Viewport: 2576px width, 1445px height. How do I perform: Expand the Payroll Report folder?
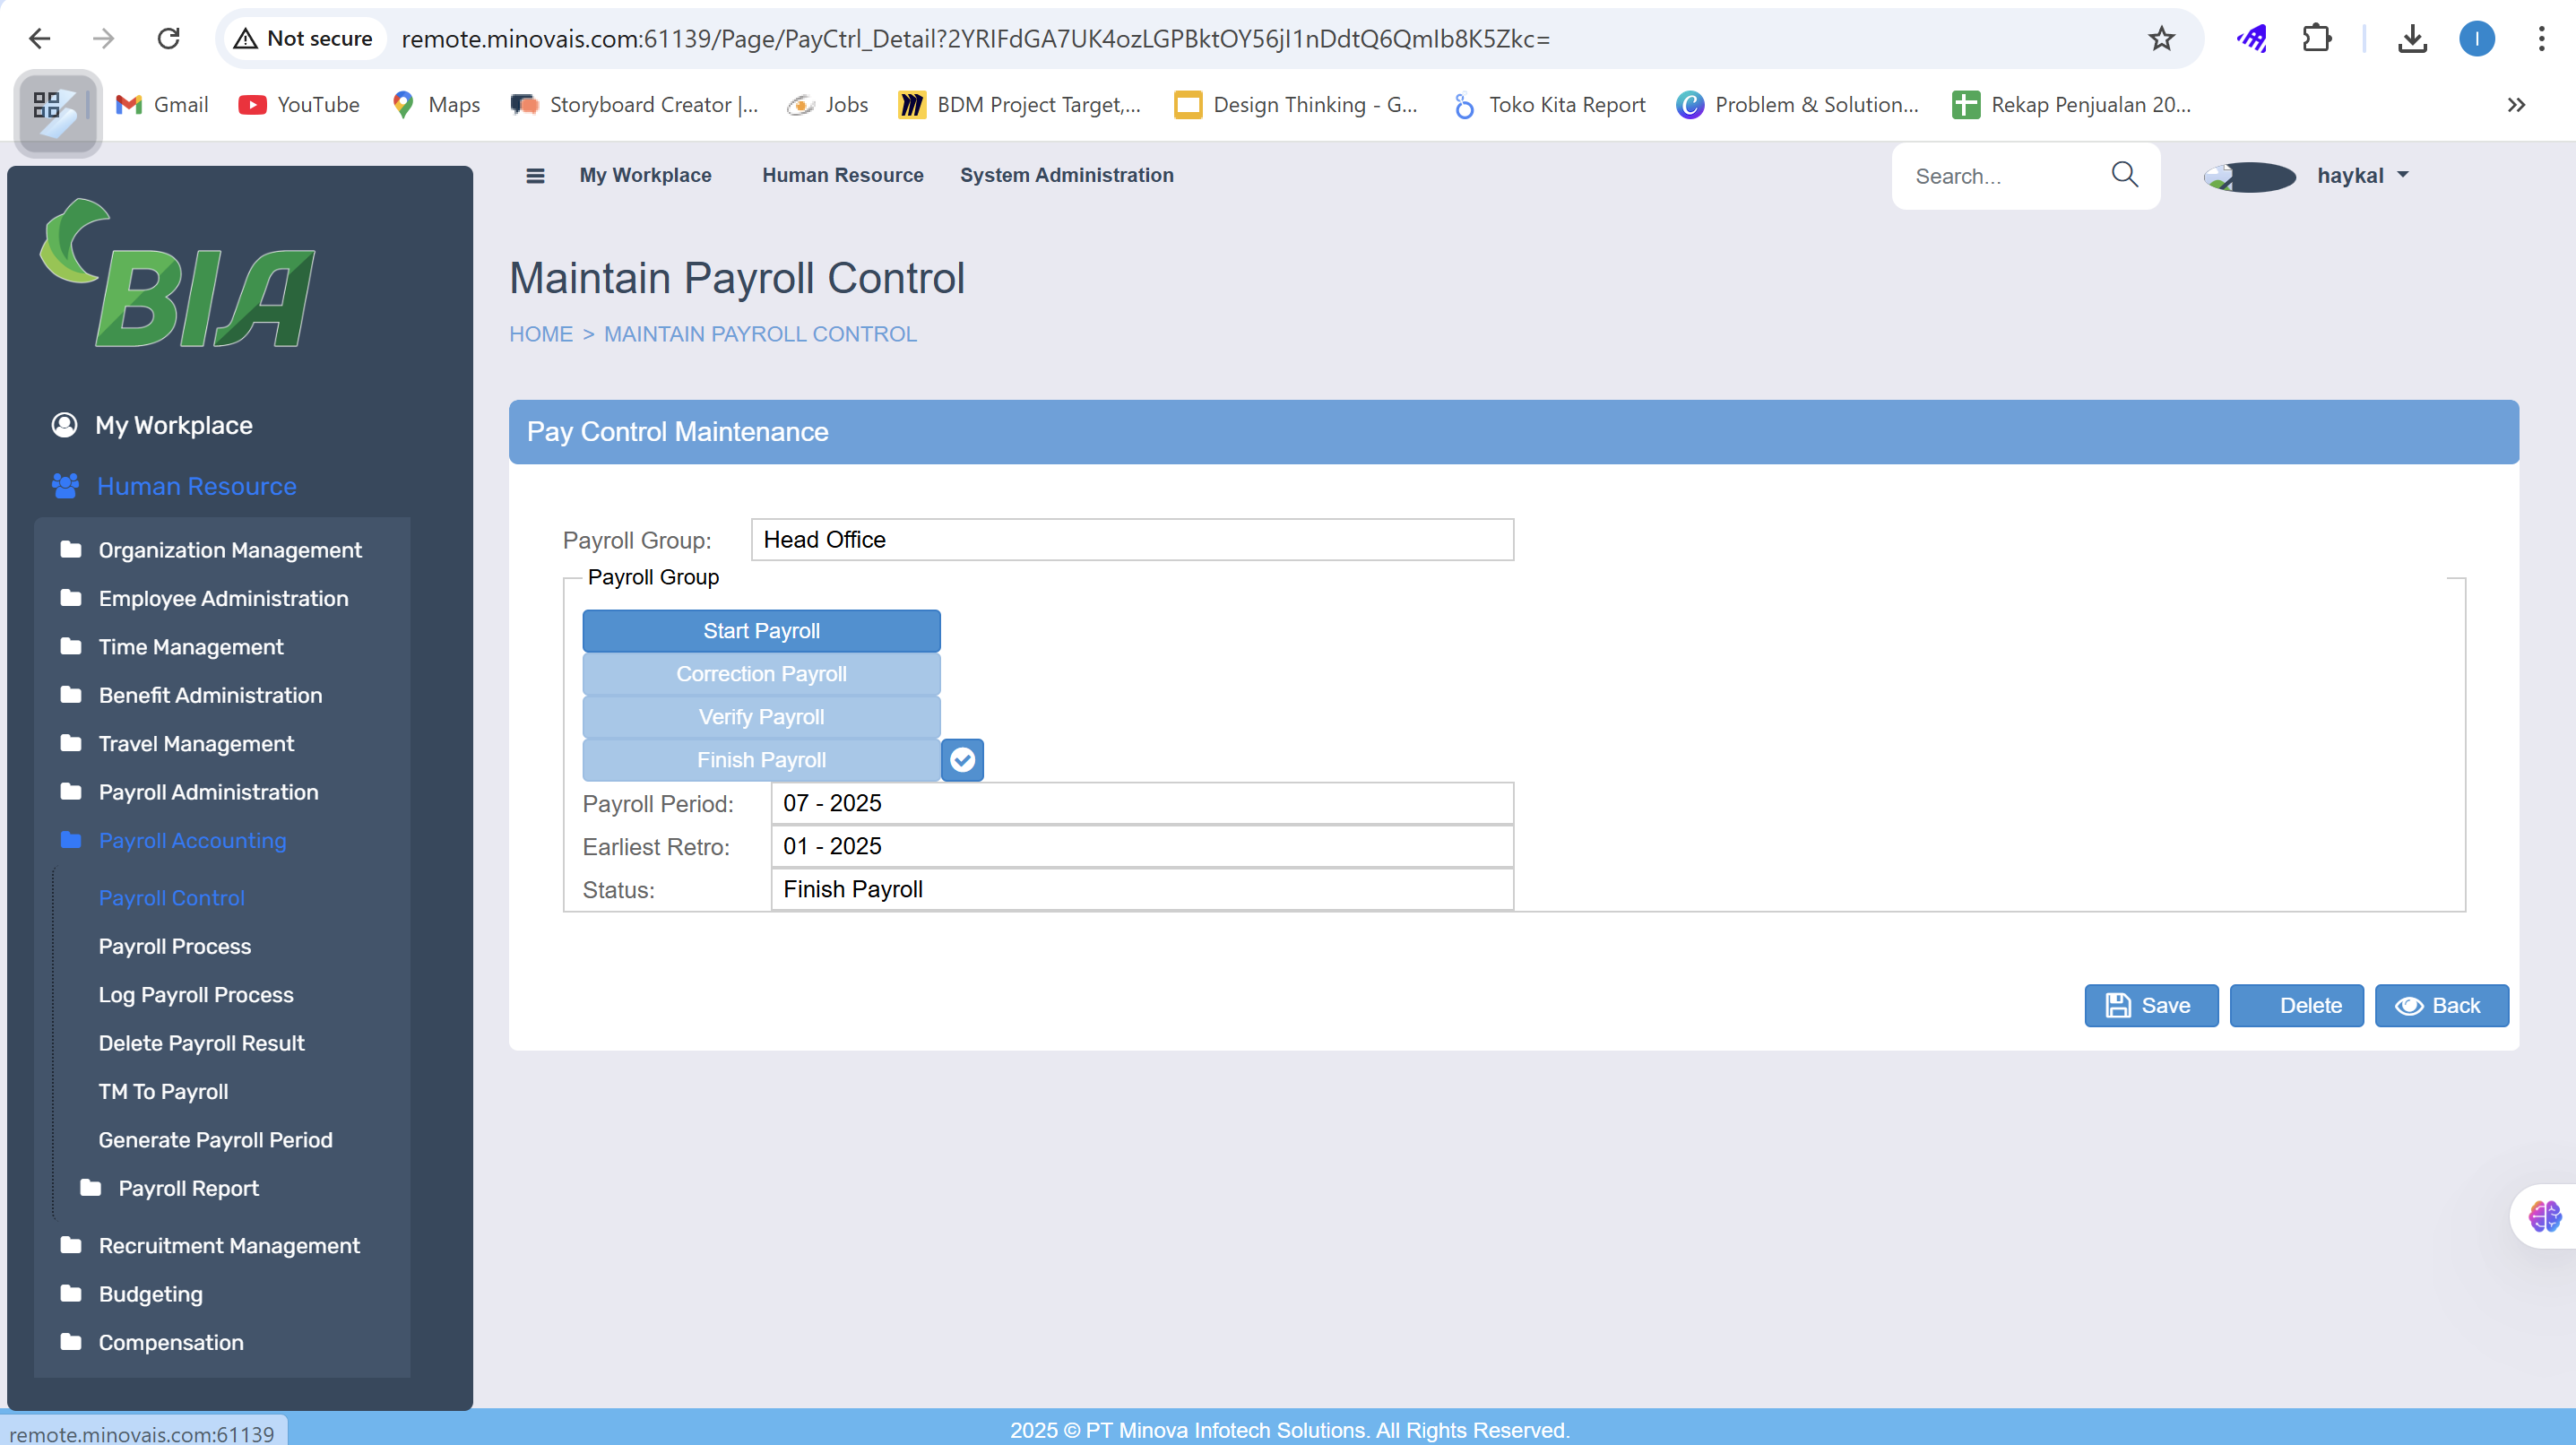(x=188, y=1188)
